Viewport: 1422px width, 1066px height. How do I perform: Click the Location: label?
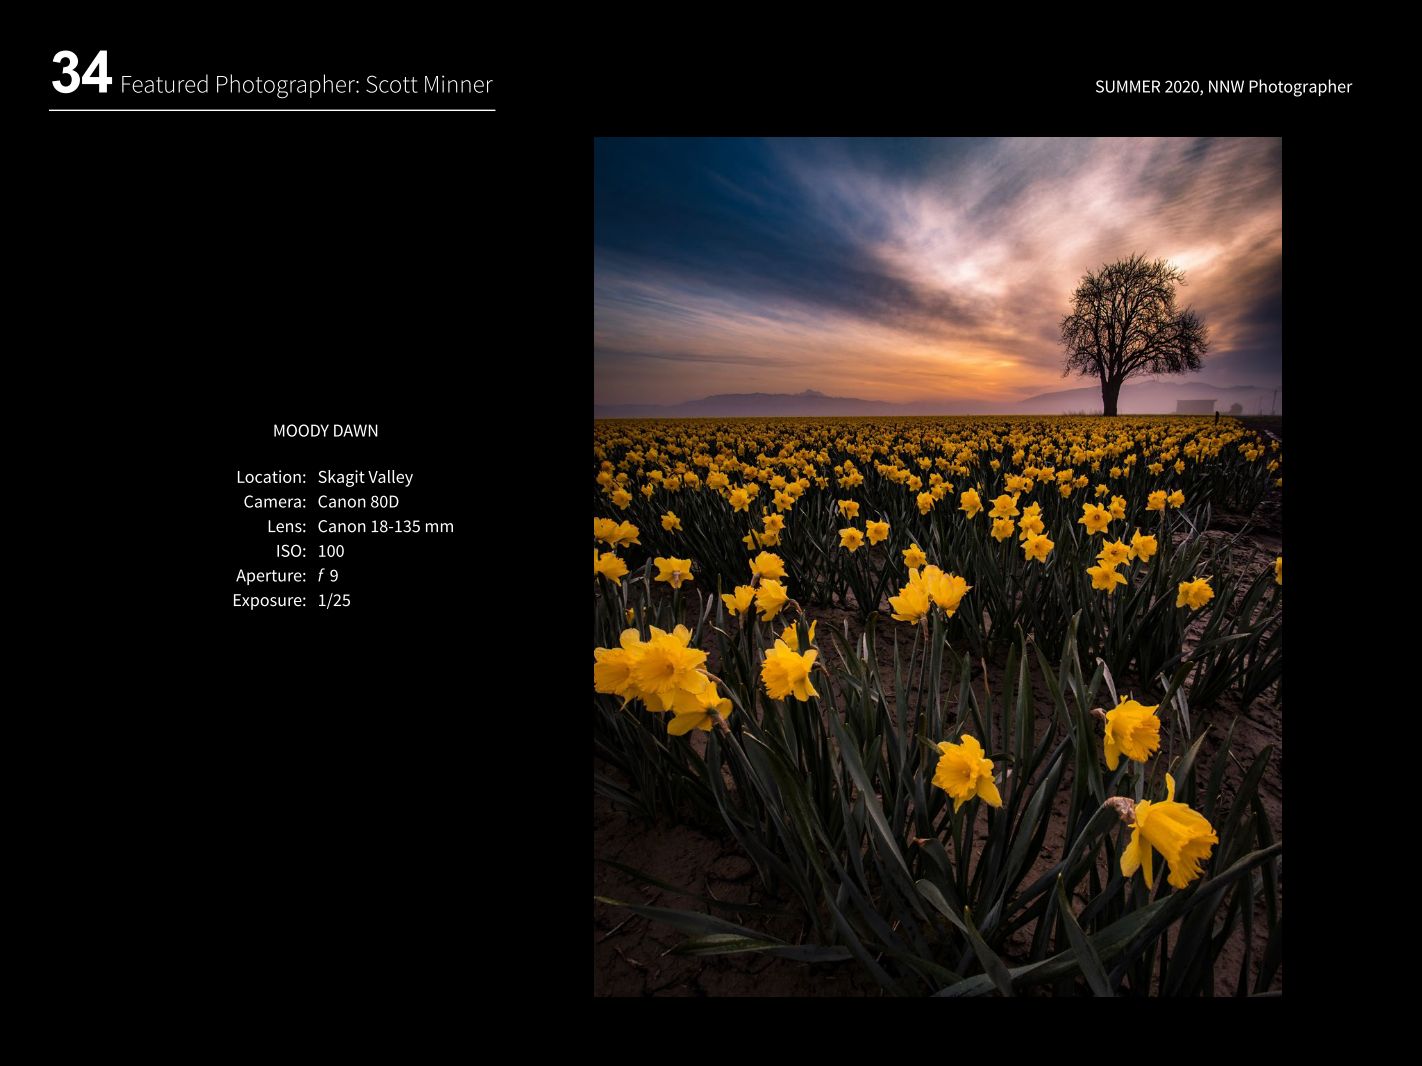(x=271, y=478)
